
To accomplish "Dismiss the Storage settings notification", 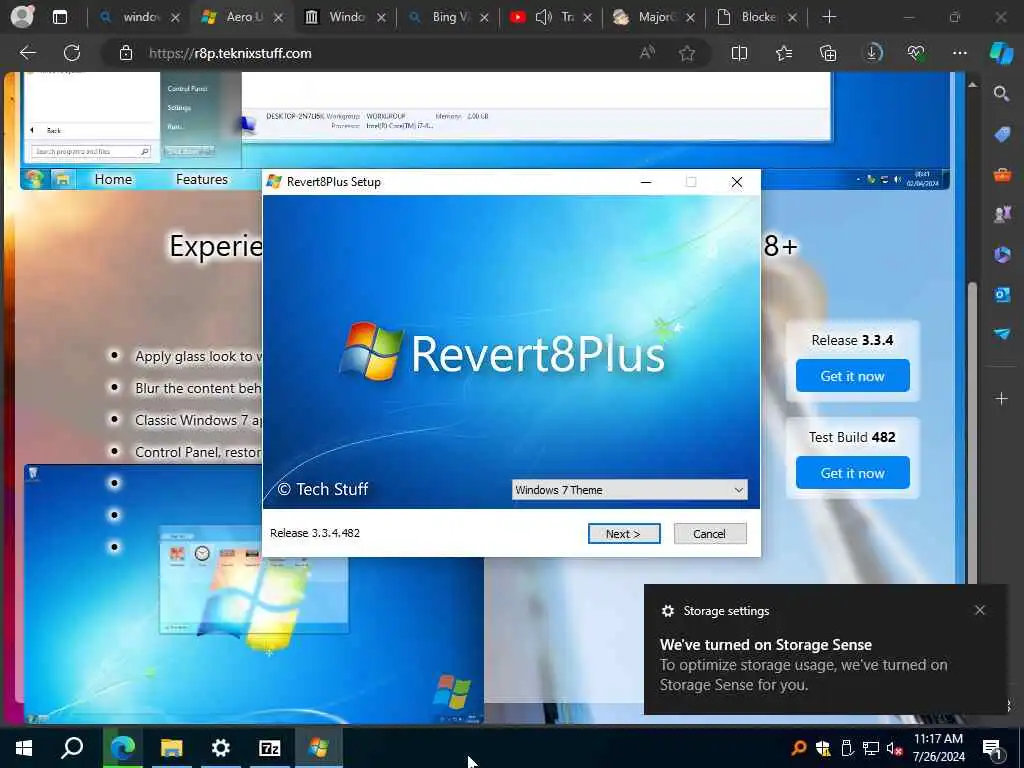I will pos(980,610).
